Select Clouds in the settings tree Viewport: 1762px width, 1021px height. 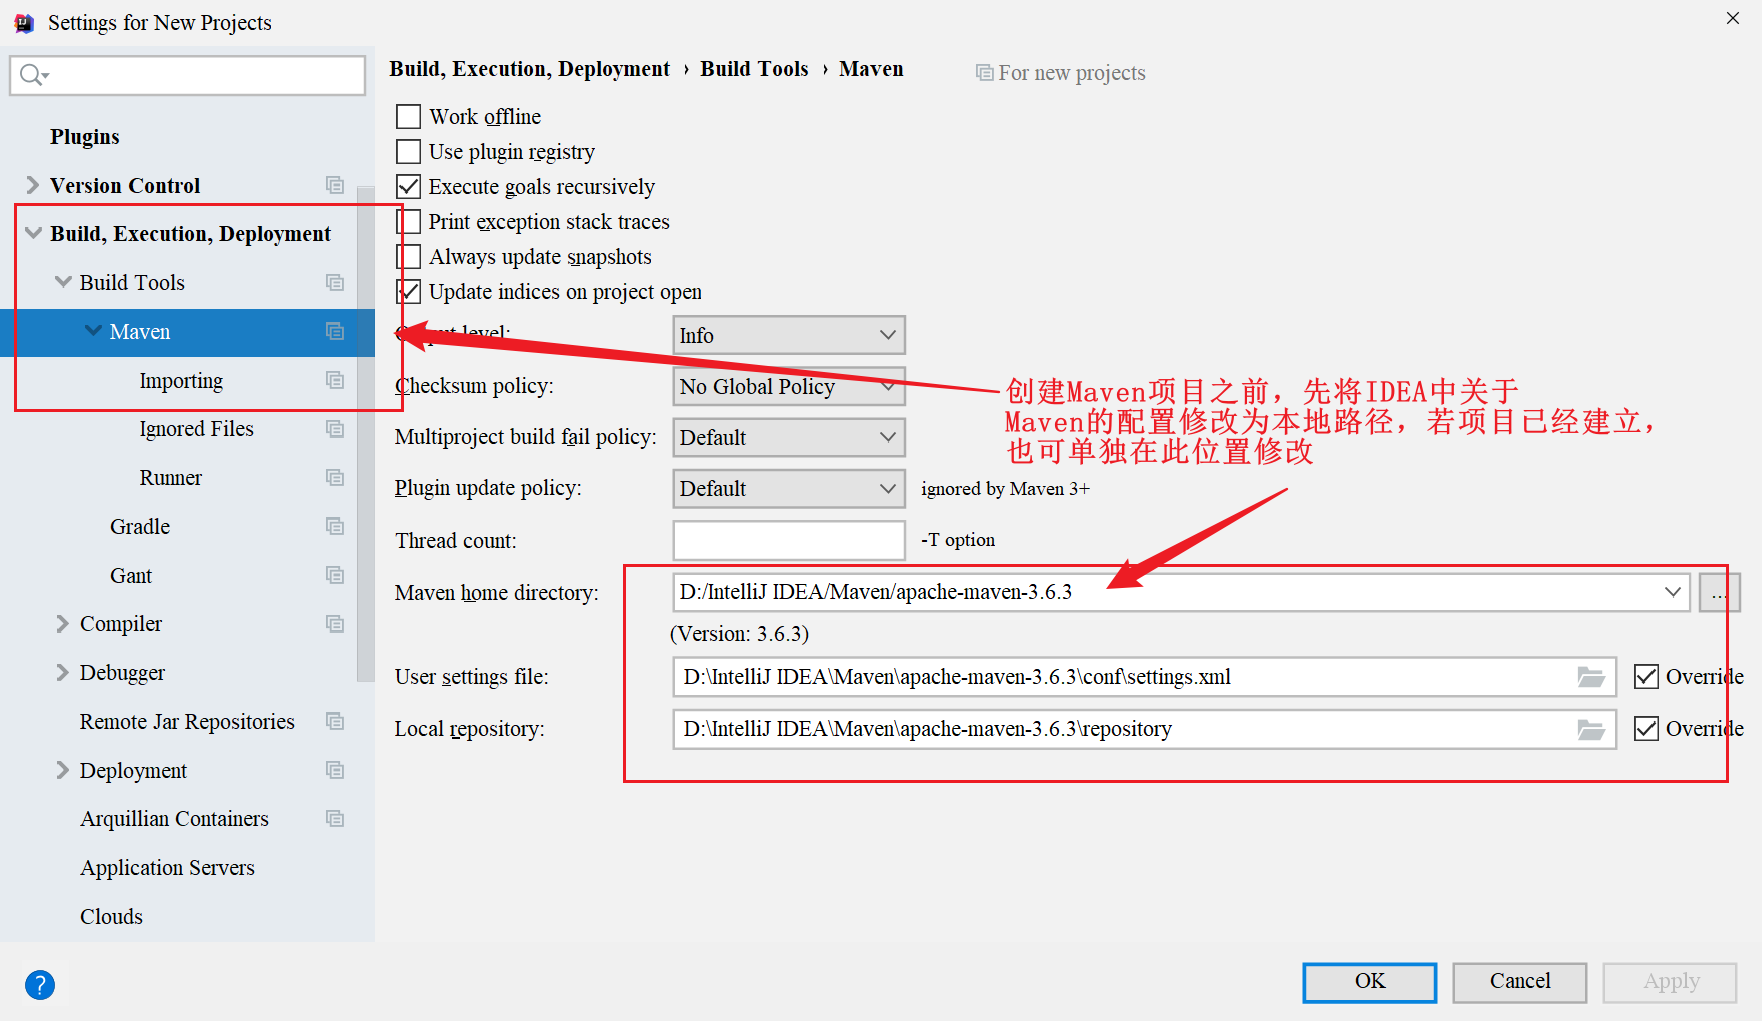coord(111,917)
